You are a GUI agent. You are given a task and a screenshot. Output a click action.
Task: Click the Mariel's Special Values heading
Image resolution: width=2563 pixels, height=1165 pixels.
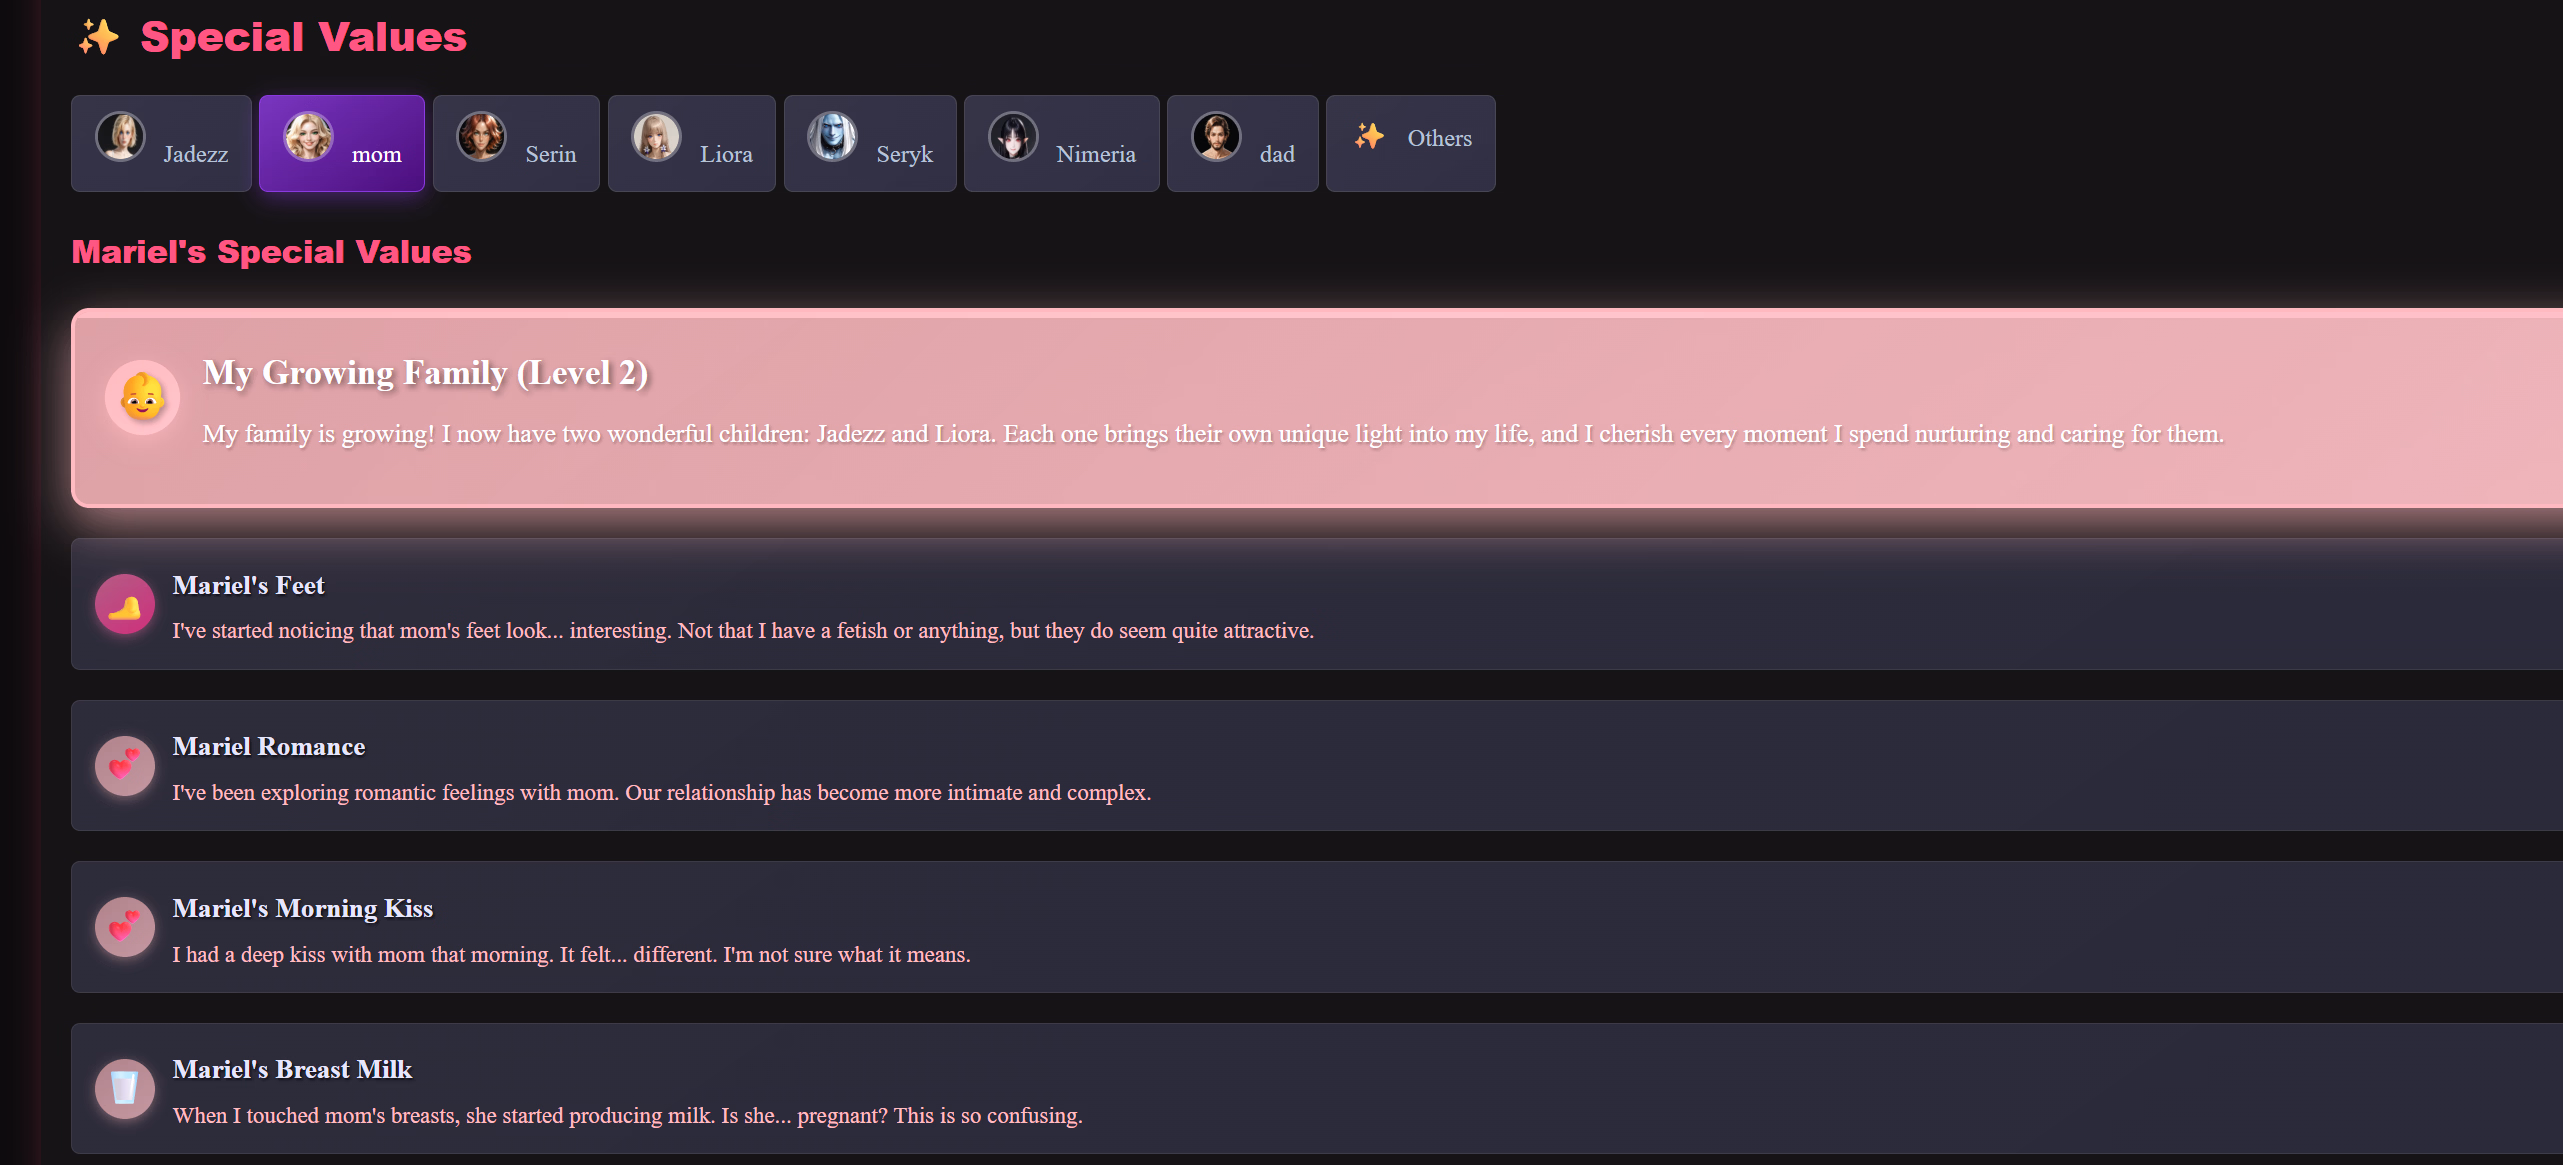pos(271,252)
